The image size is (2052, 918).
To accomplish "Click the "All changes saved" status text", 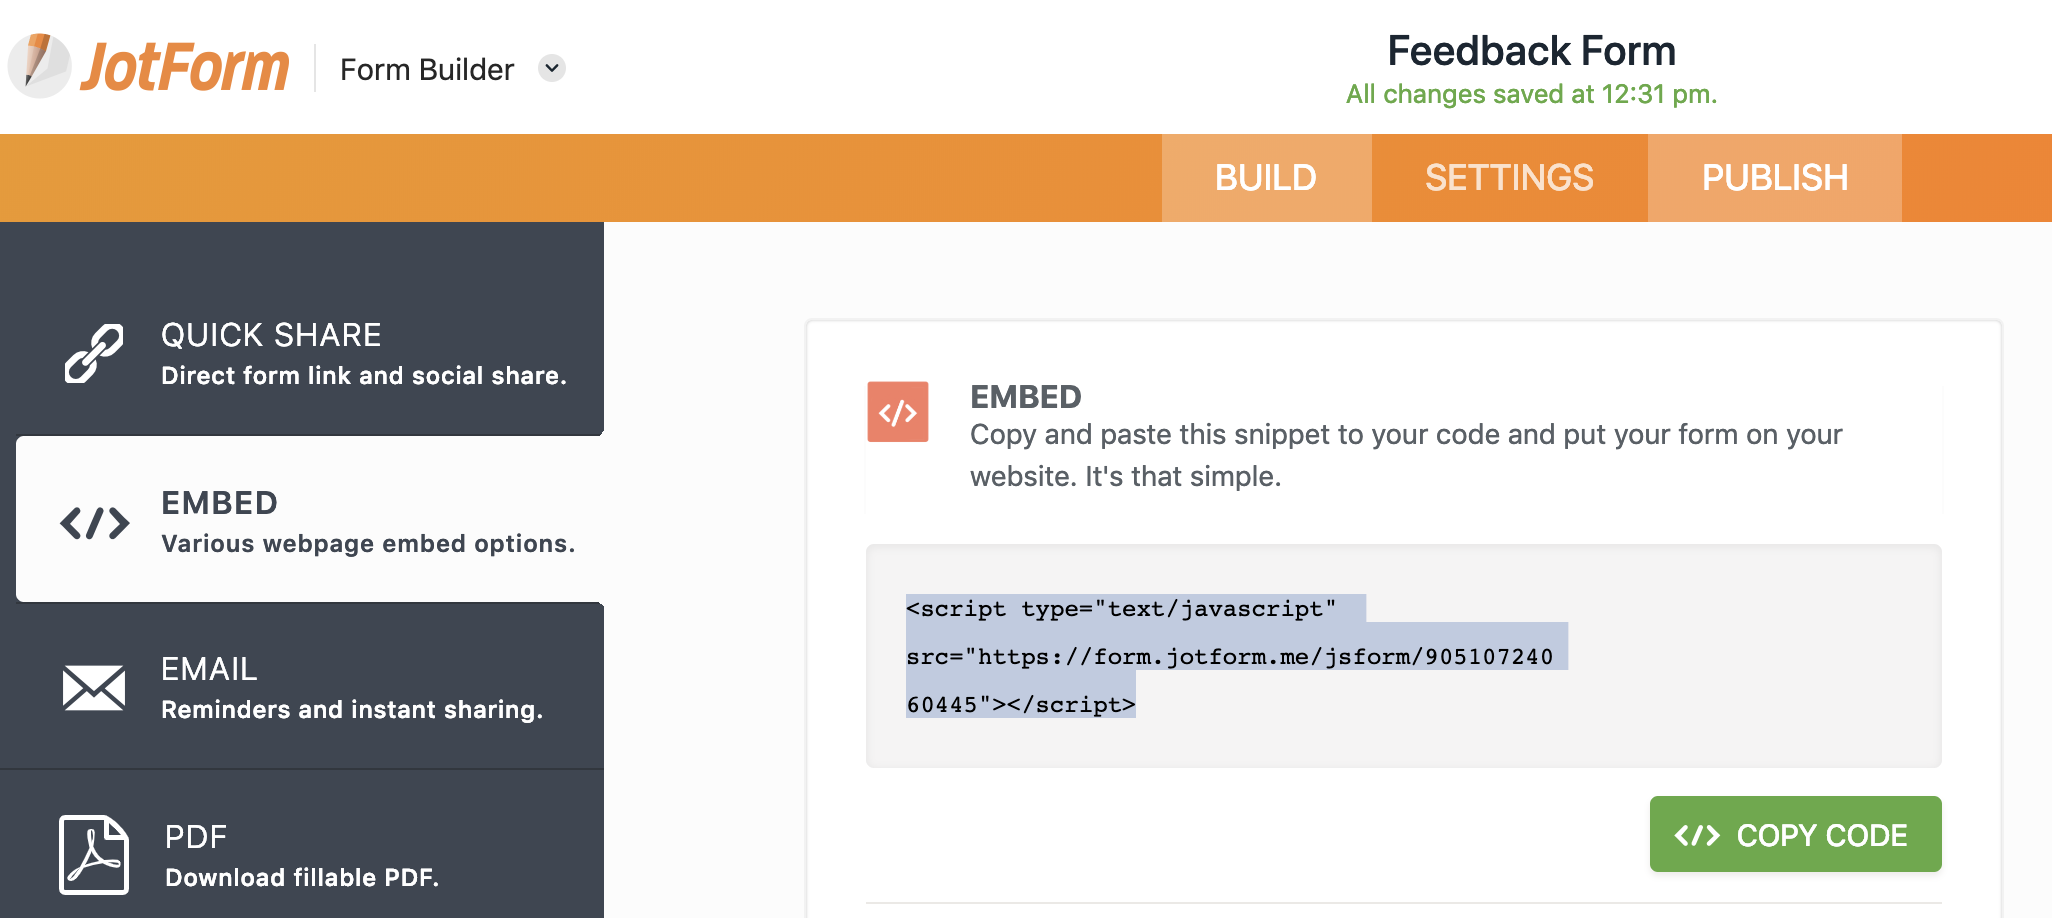I will click(x=1531, y=95).
